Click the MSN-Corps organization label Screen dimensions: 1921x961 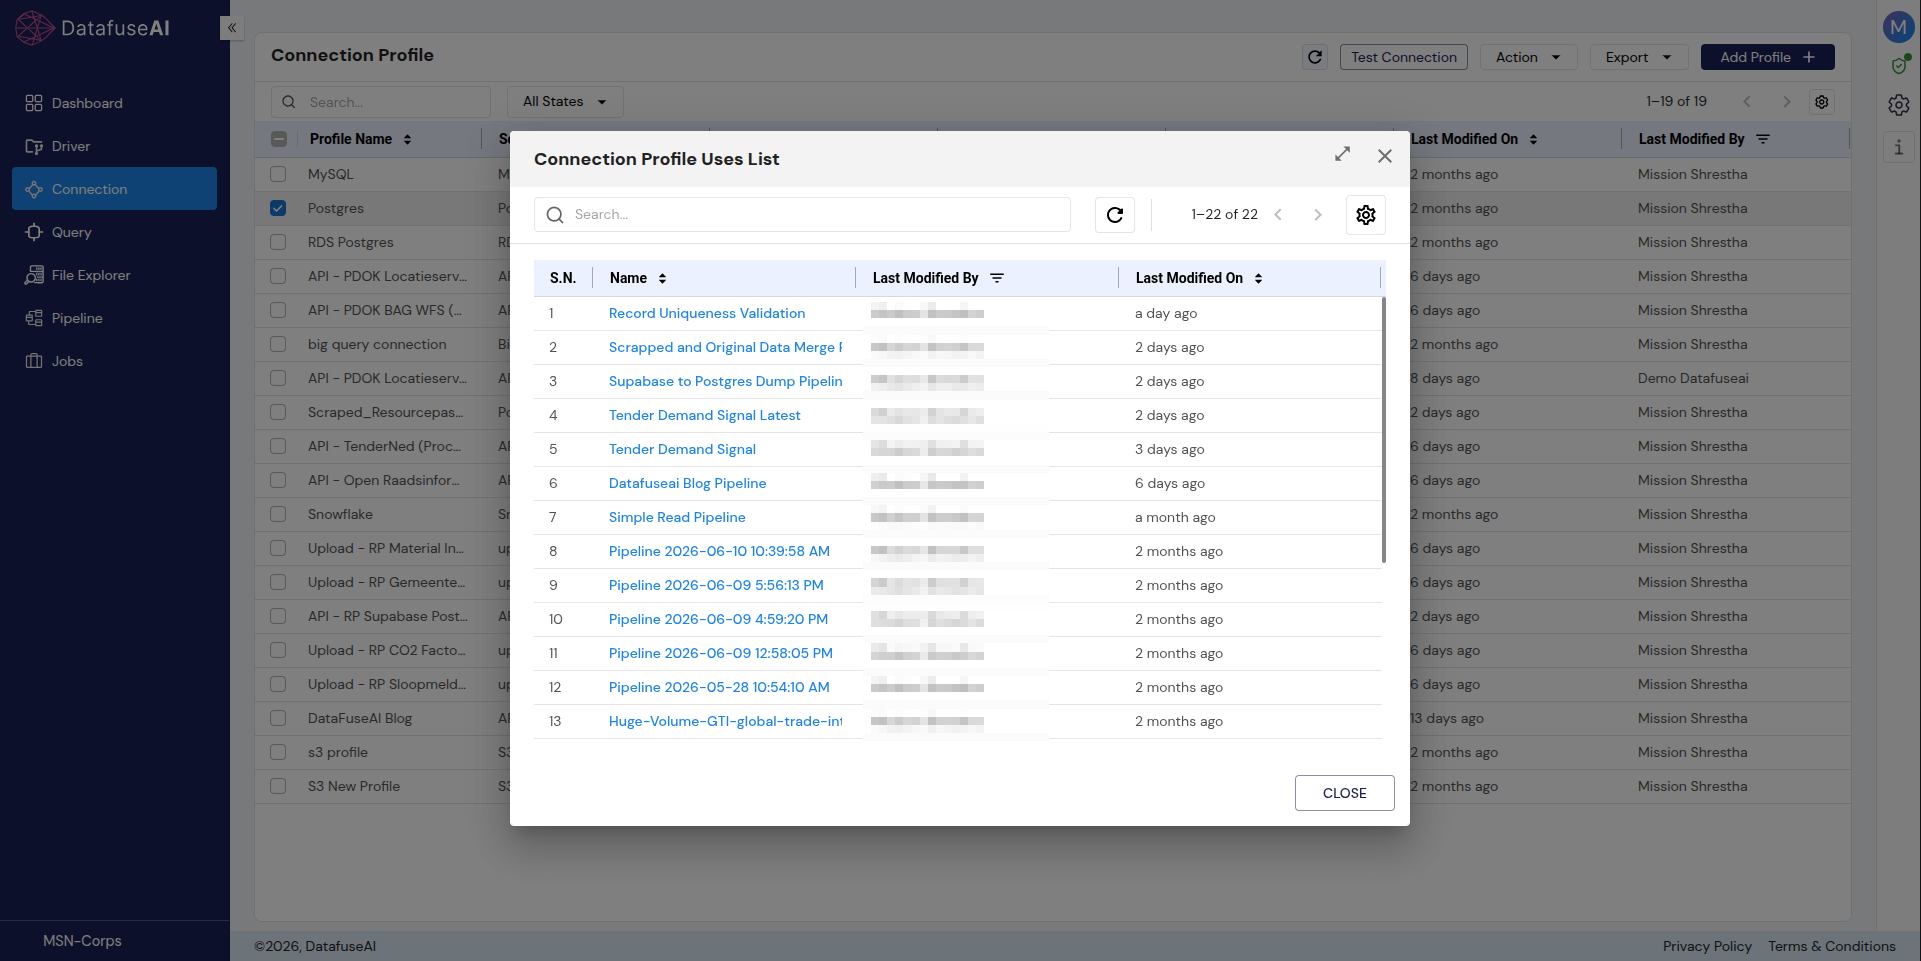coord(82,941)
